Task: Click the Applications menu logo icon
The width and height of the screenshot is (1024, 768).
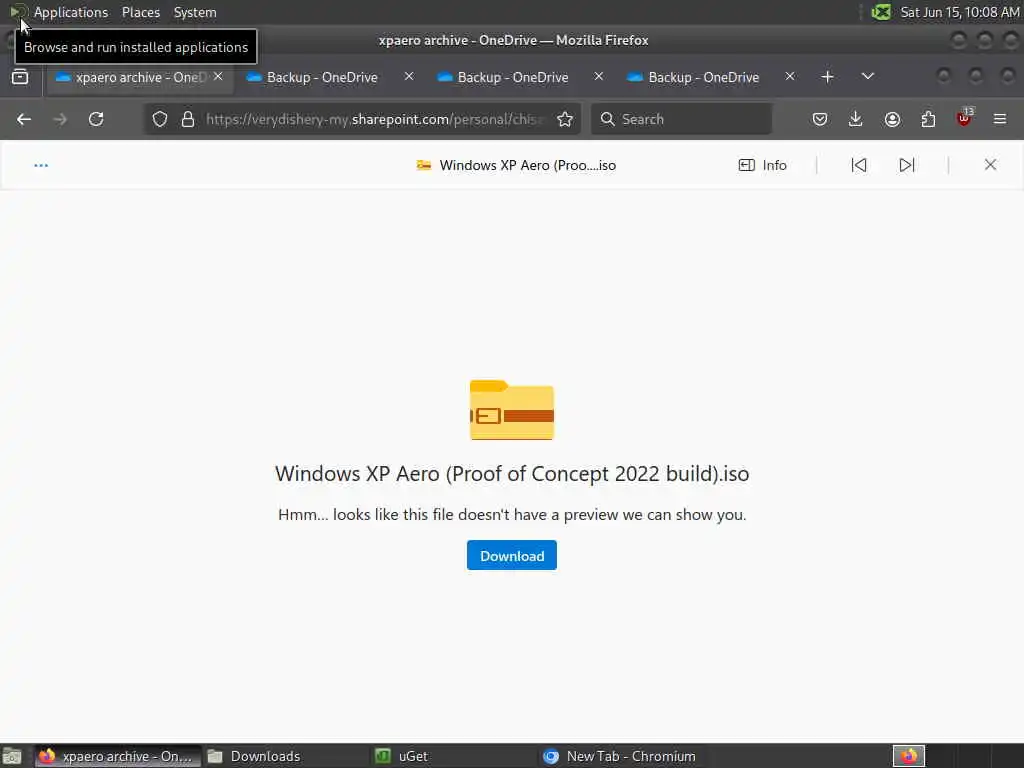Action: [17, 12]
